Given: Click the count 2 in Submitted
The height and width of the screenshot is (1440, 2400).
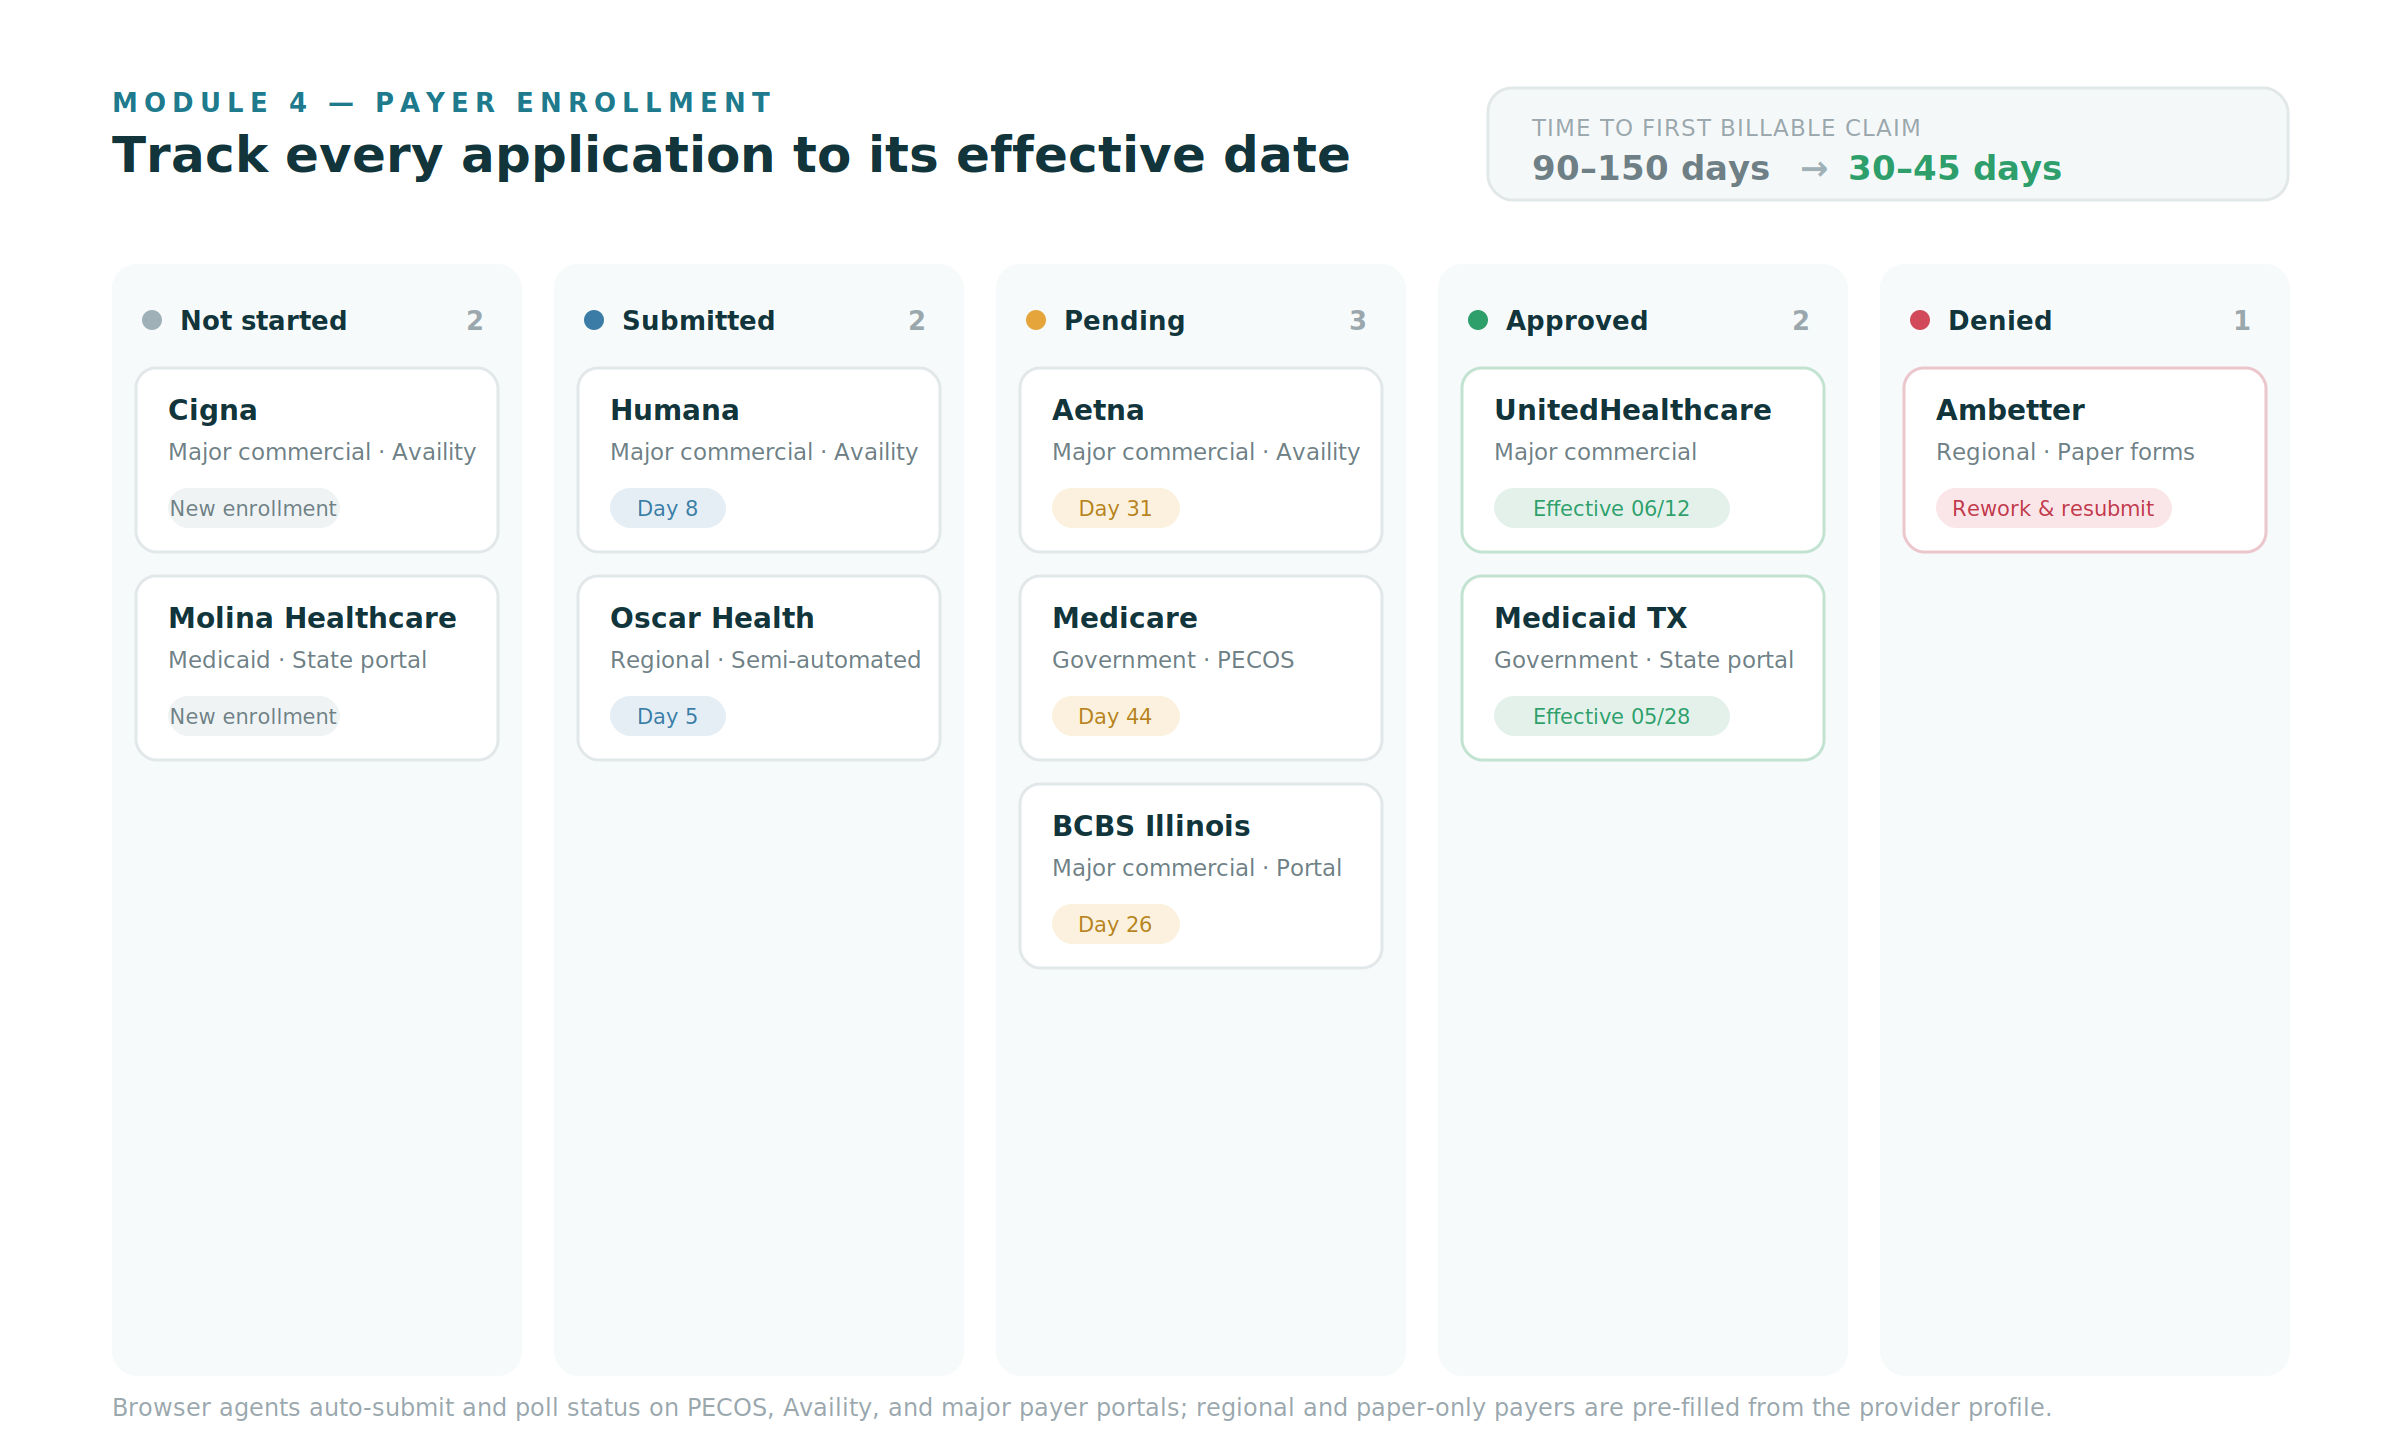Looking at the screenshot, I should pos(917,320).
